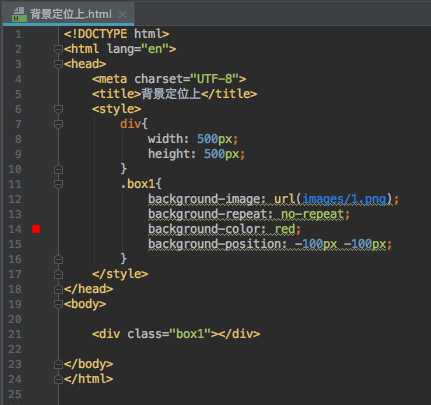Select the 背景定位上.html editor tab
The width and height of the screenshot is (431, 405).
coord(68,14)
